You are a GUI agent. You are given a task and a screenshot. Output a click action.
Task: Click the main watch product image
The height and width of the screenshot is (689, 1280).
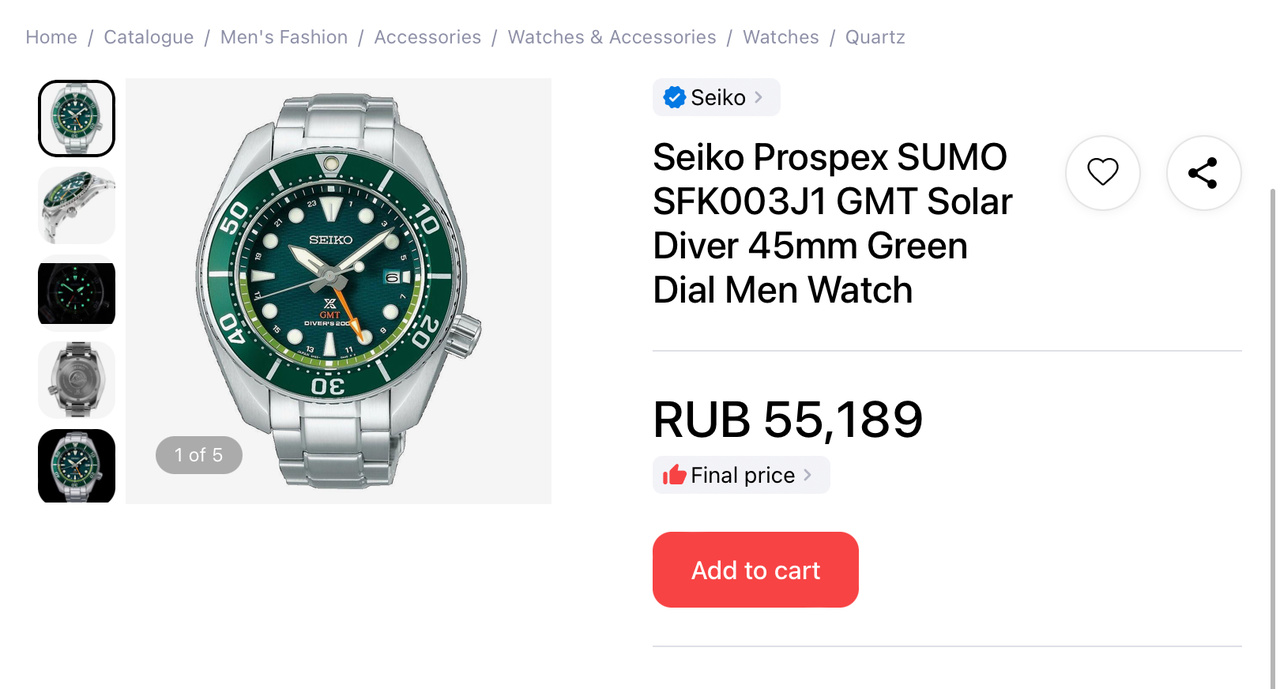(338, 290)
